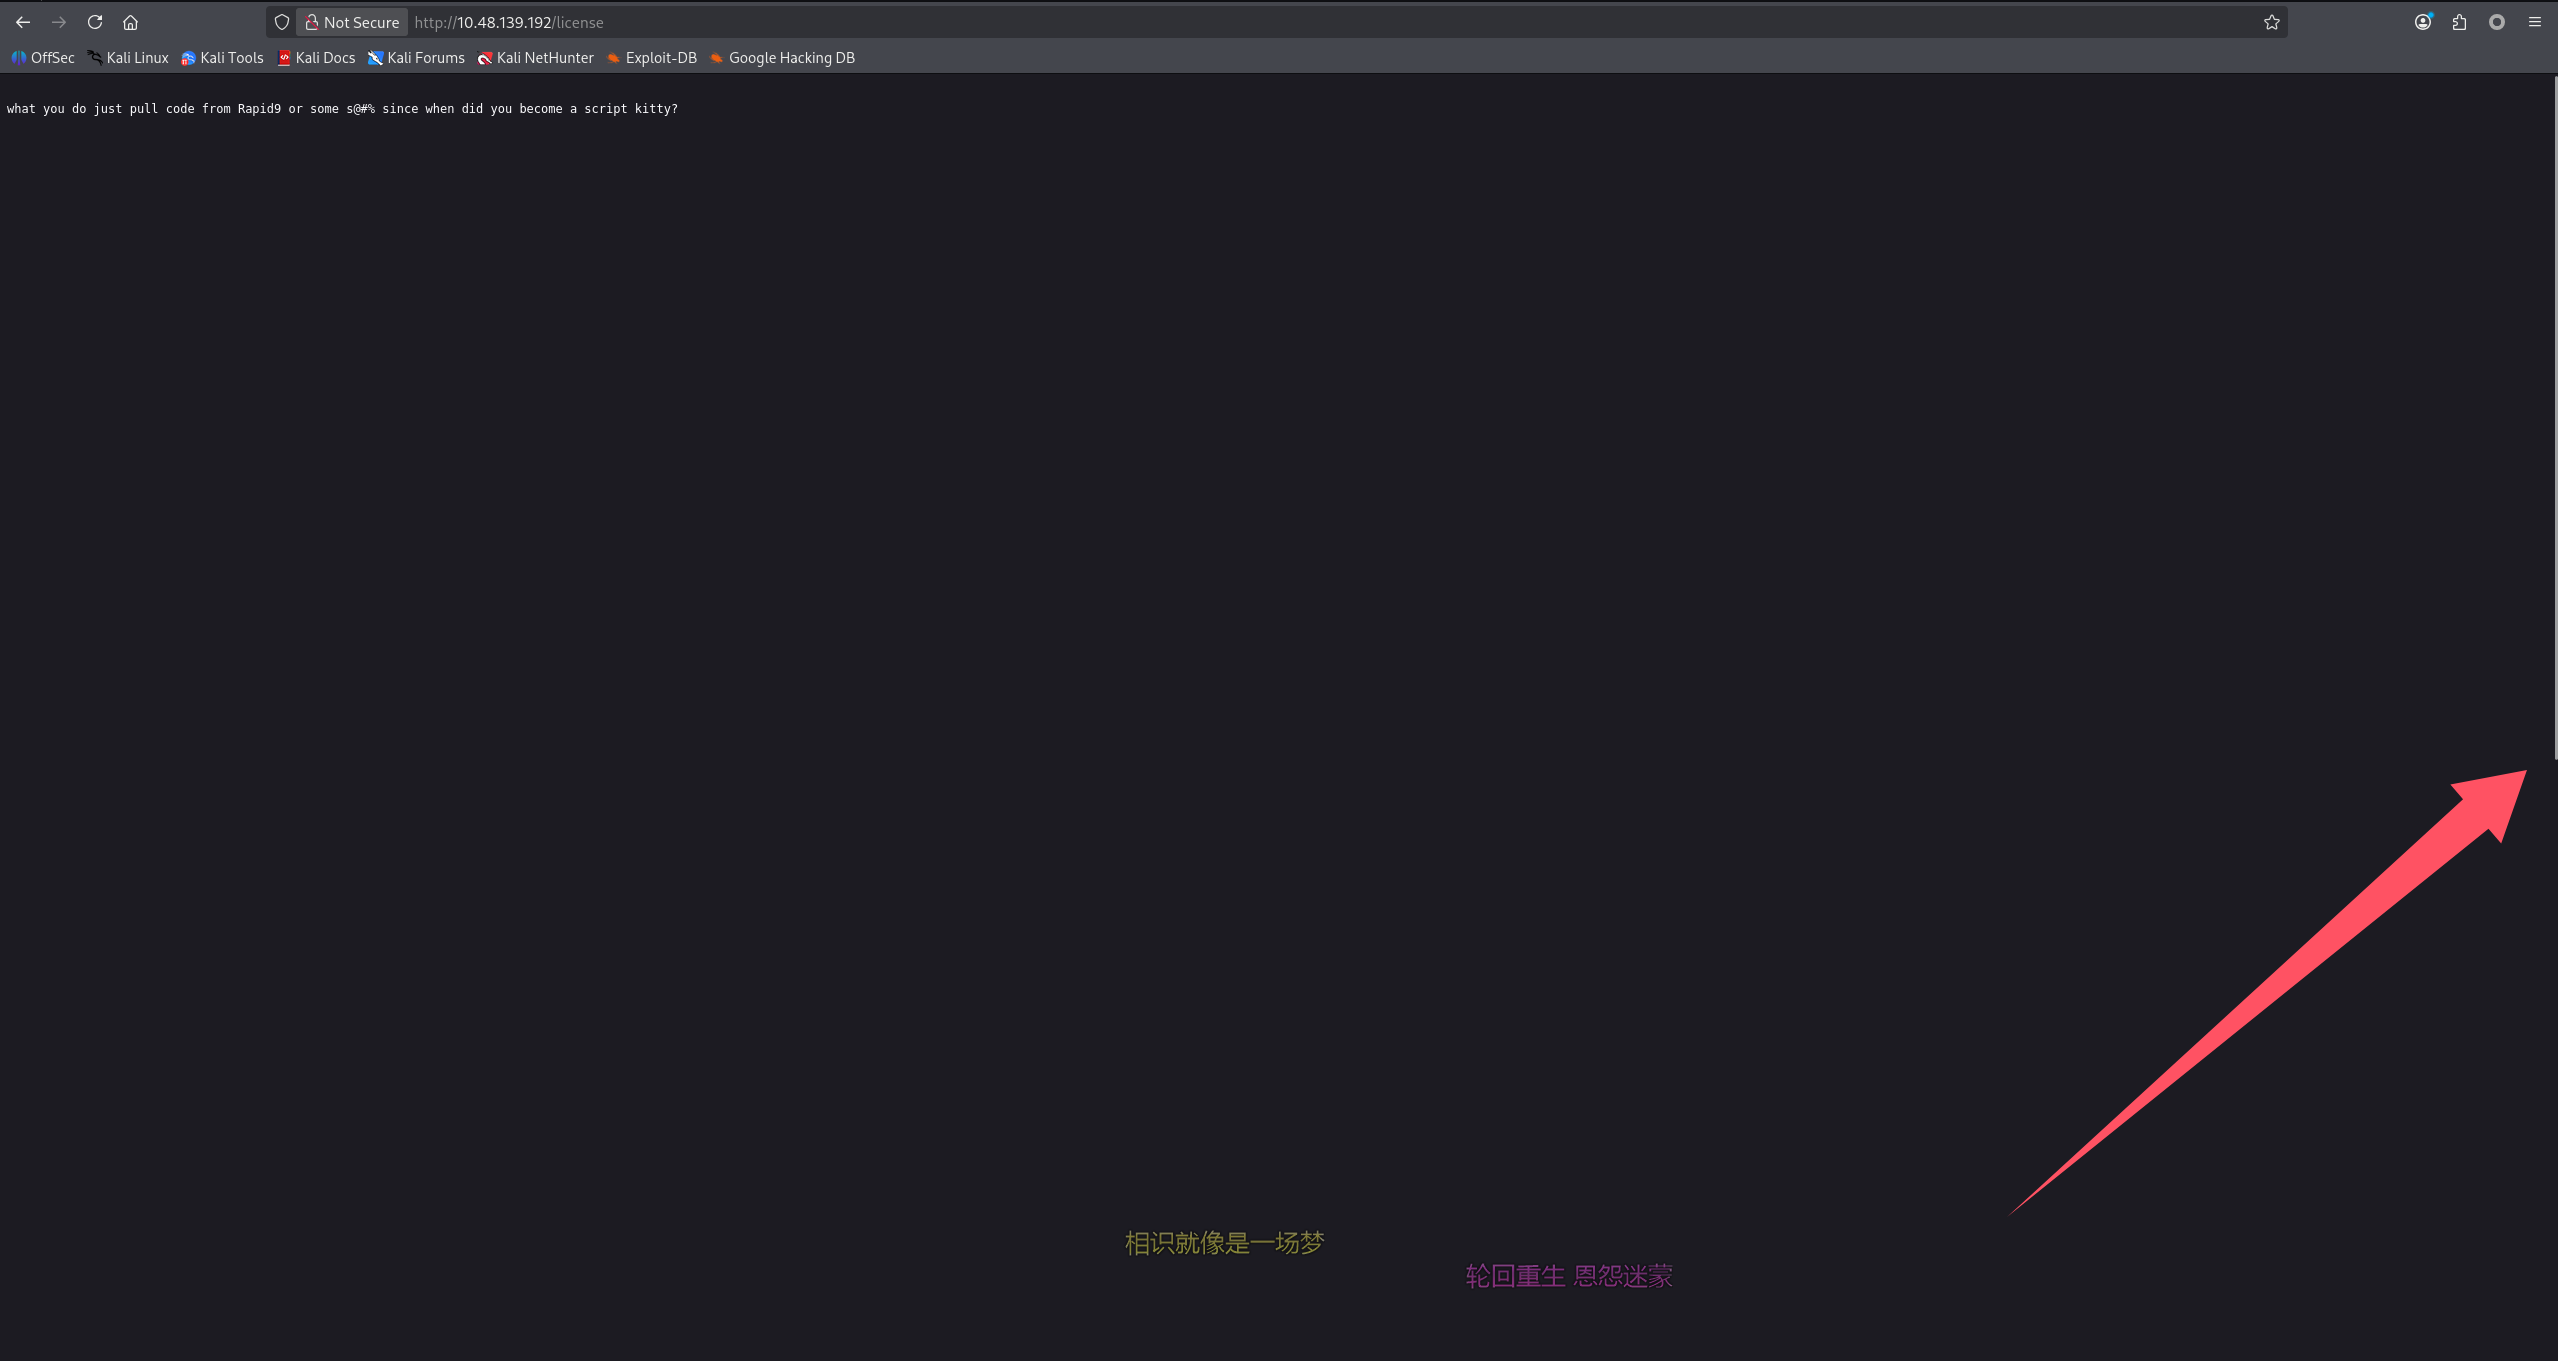Click the forward navigation arrow
2558x1361 pixels.
(x=59, y=22)
